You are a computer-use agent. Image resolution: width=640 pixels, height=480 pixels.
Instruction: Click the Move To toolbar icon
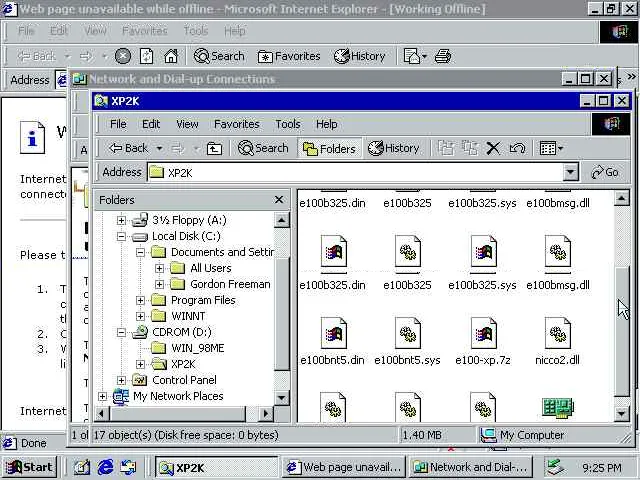(446, 148)
